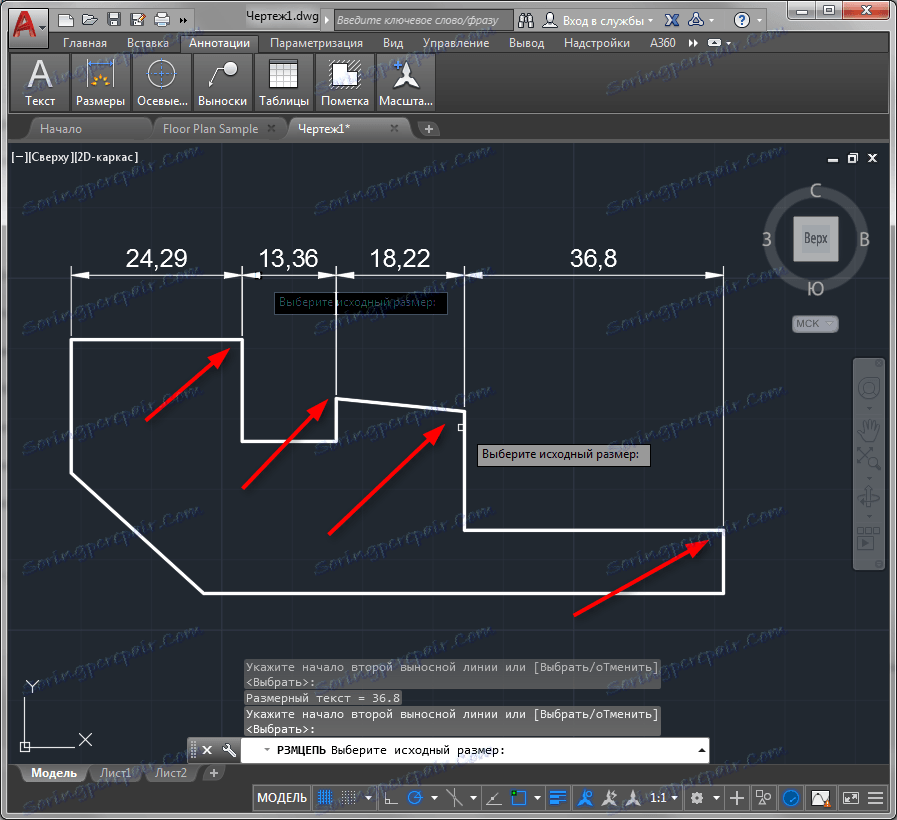Switch to the Лист2 layout tab
Screen dimensions: 897x820
170,773
